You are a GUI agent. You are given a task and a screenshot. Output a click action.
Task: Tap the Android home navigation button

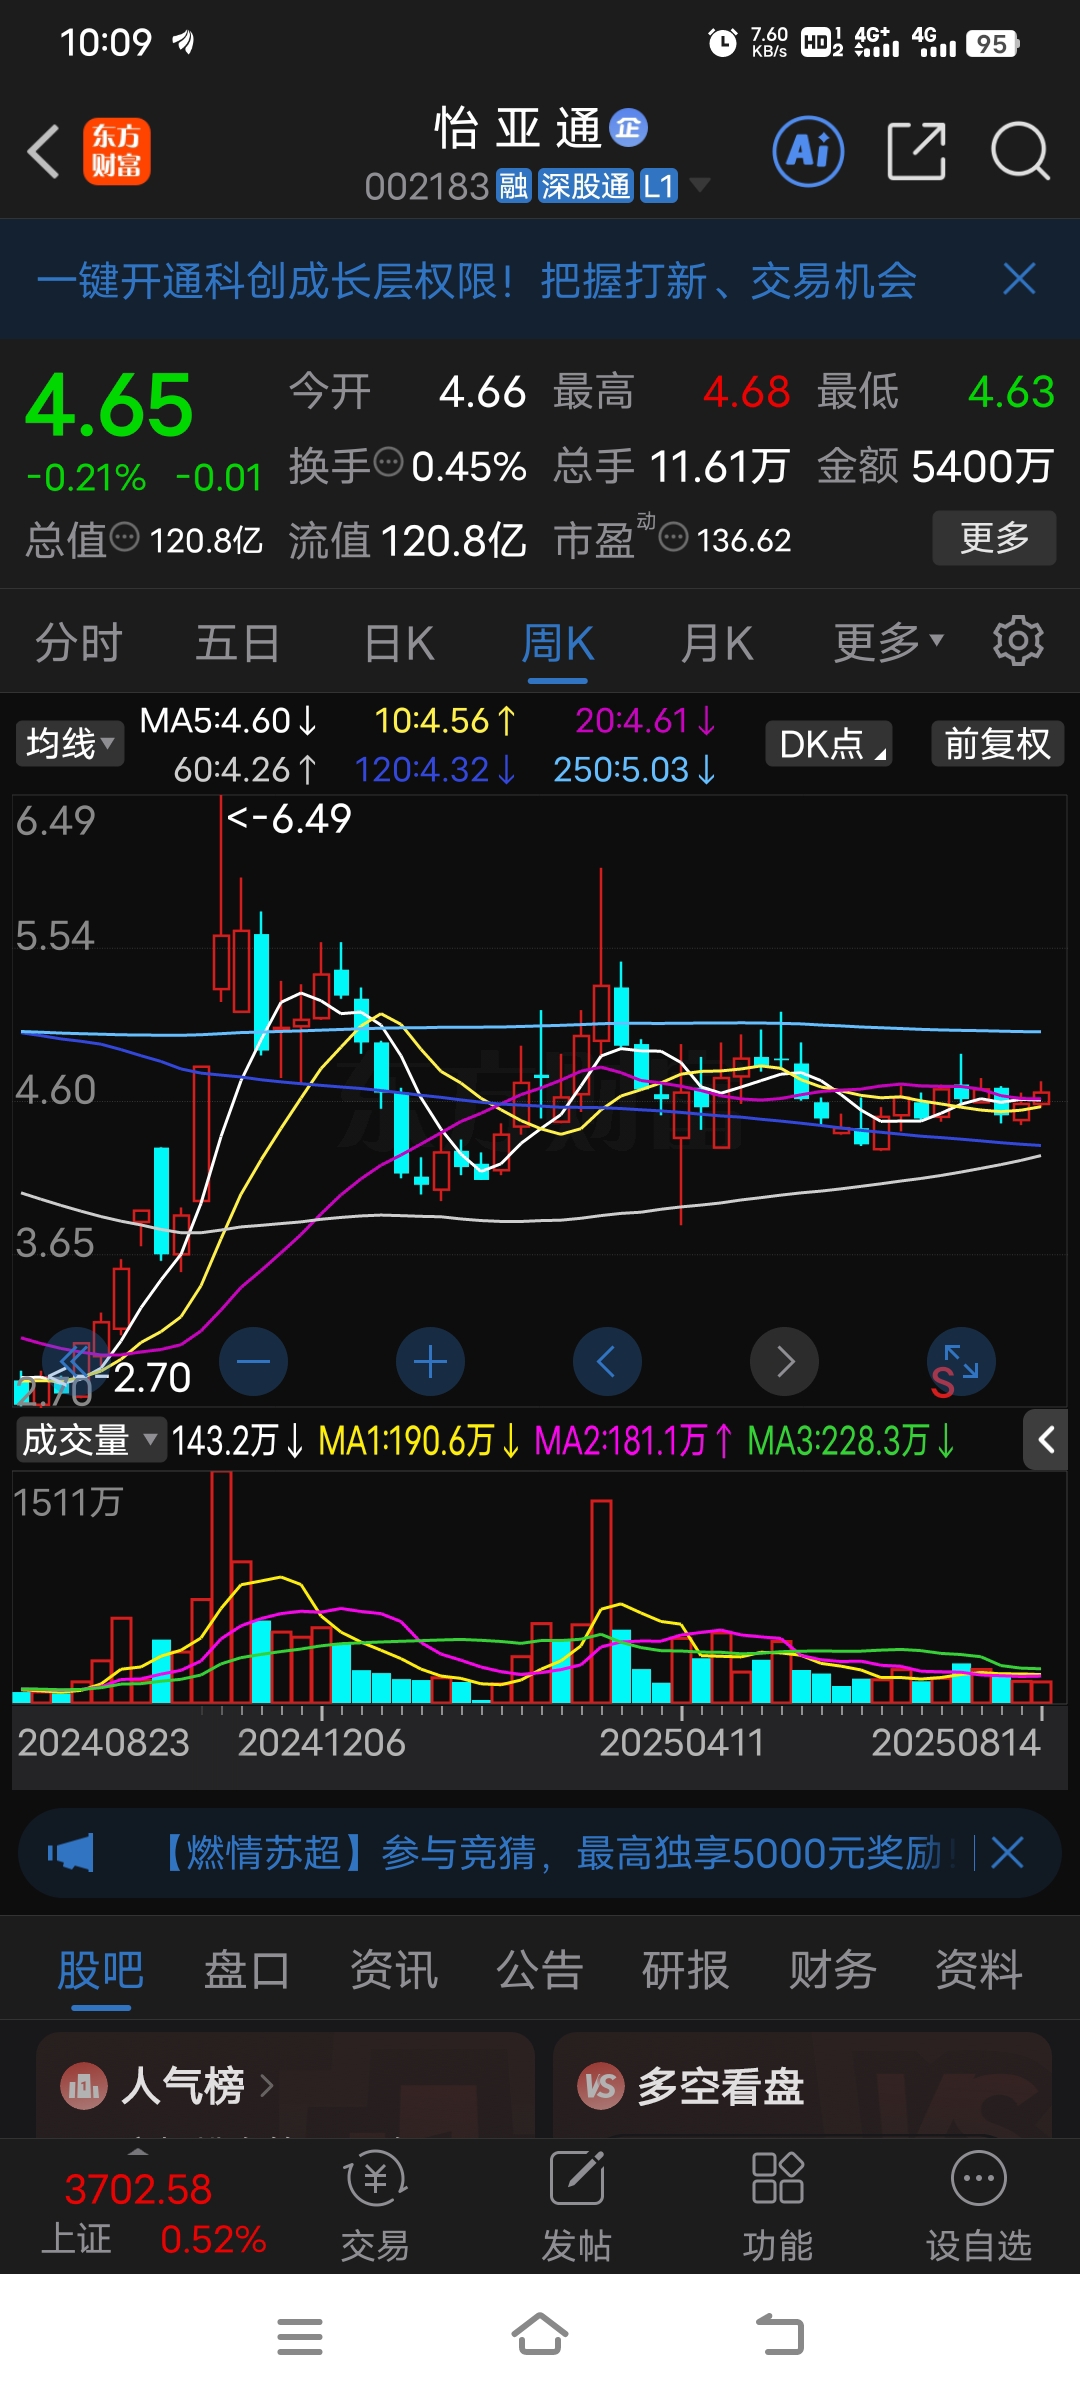[x=540, y=2335]
